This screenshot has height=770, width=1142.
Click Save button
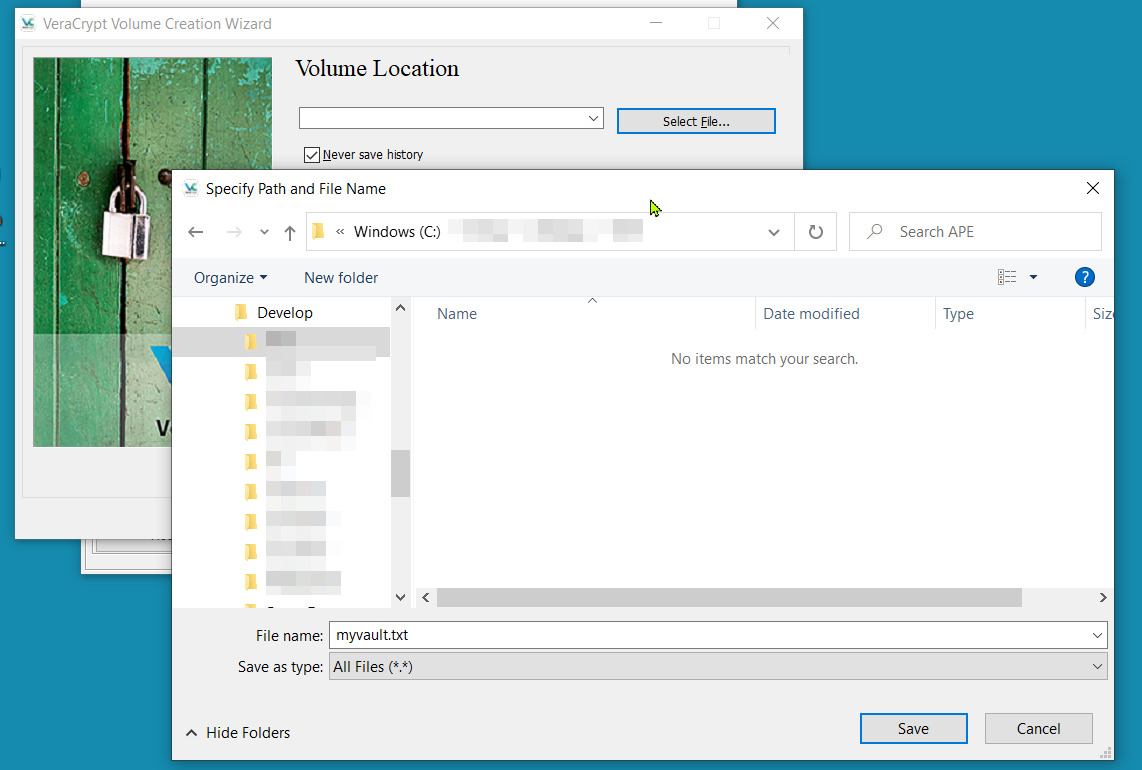(913, 728)
